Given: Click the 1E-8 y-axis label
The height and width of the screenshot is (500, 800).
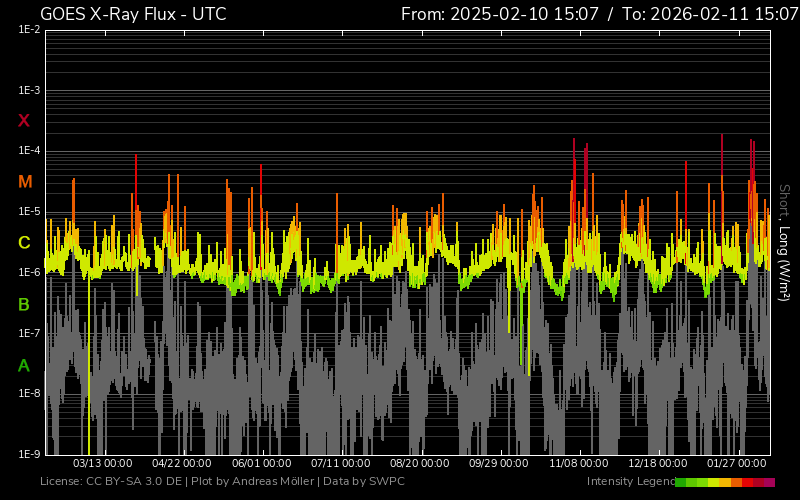Looking at the screenshot, I should [x=29, y=393].
